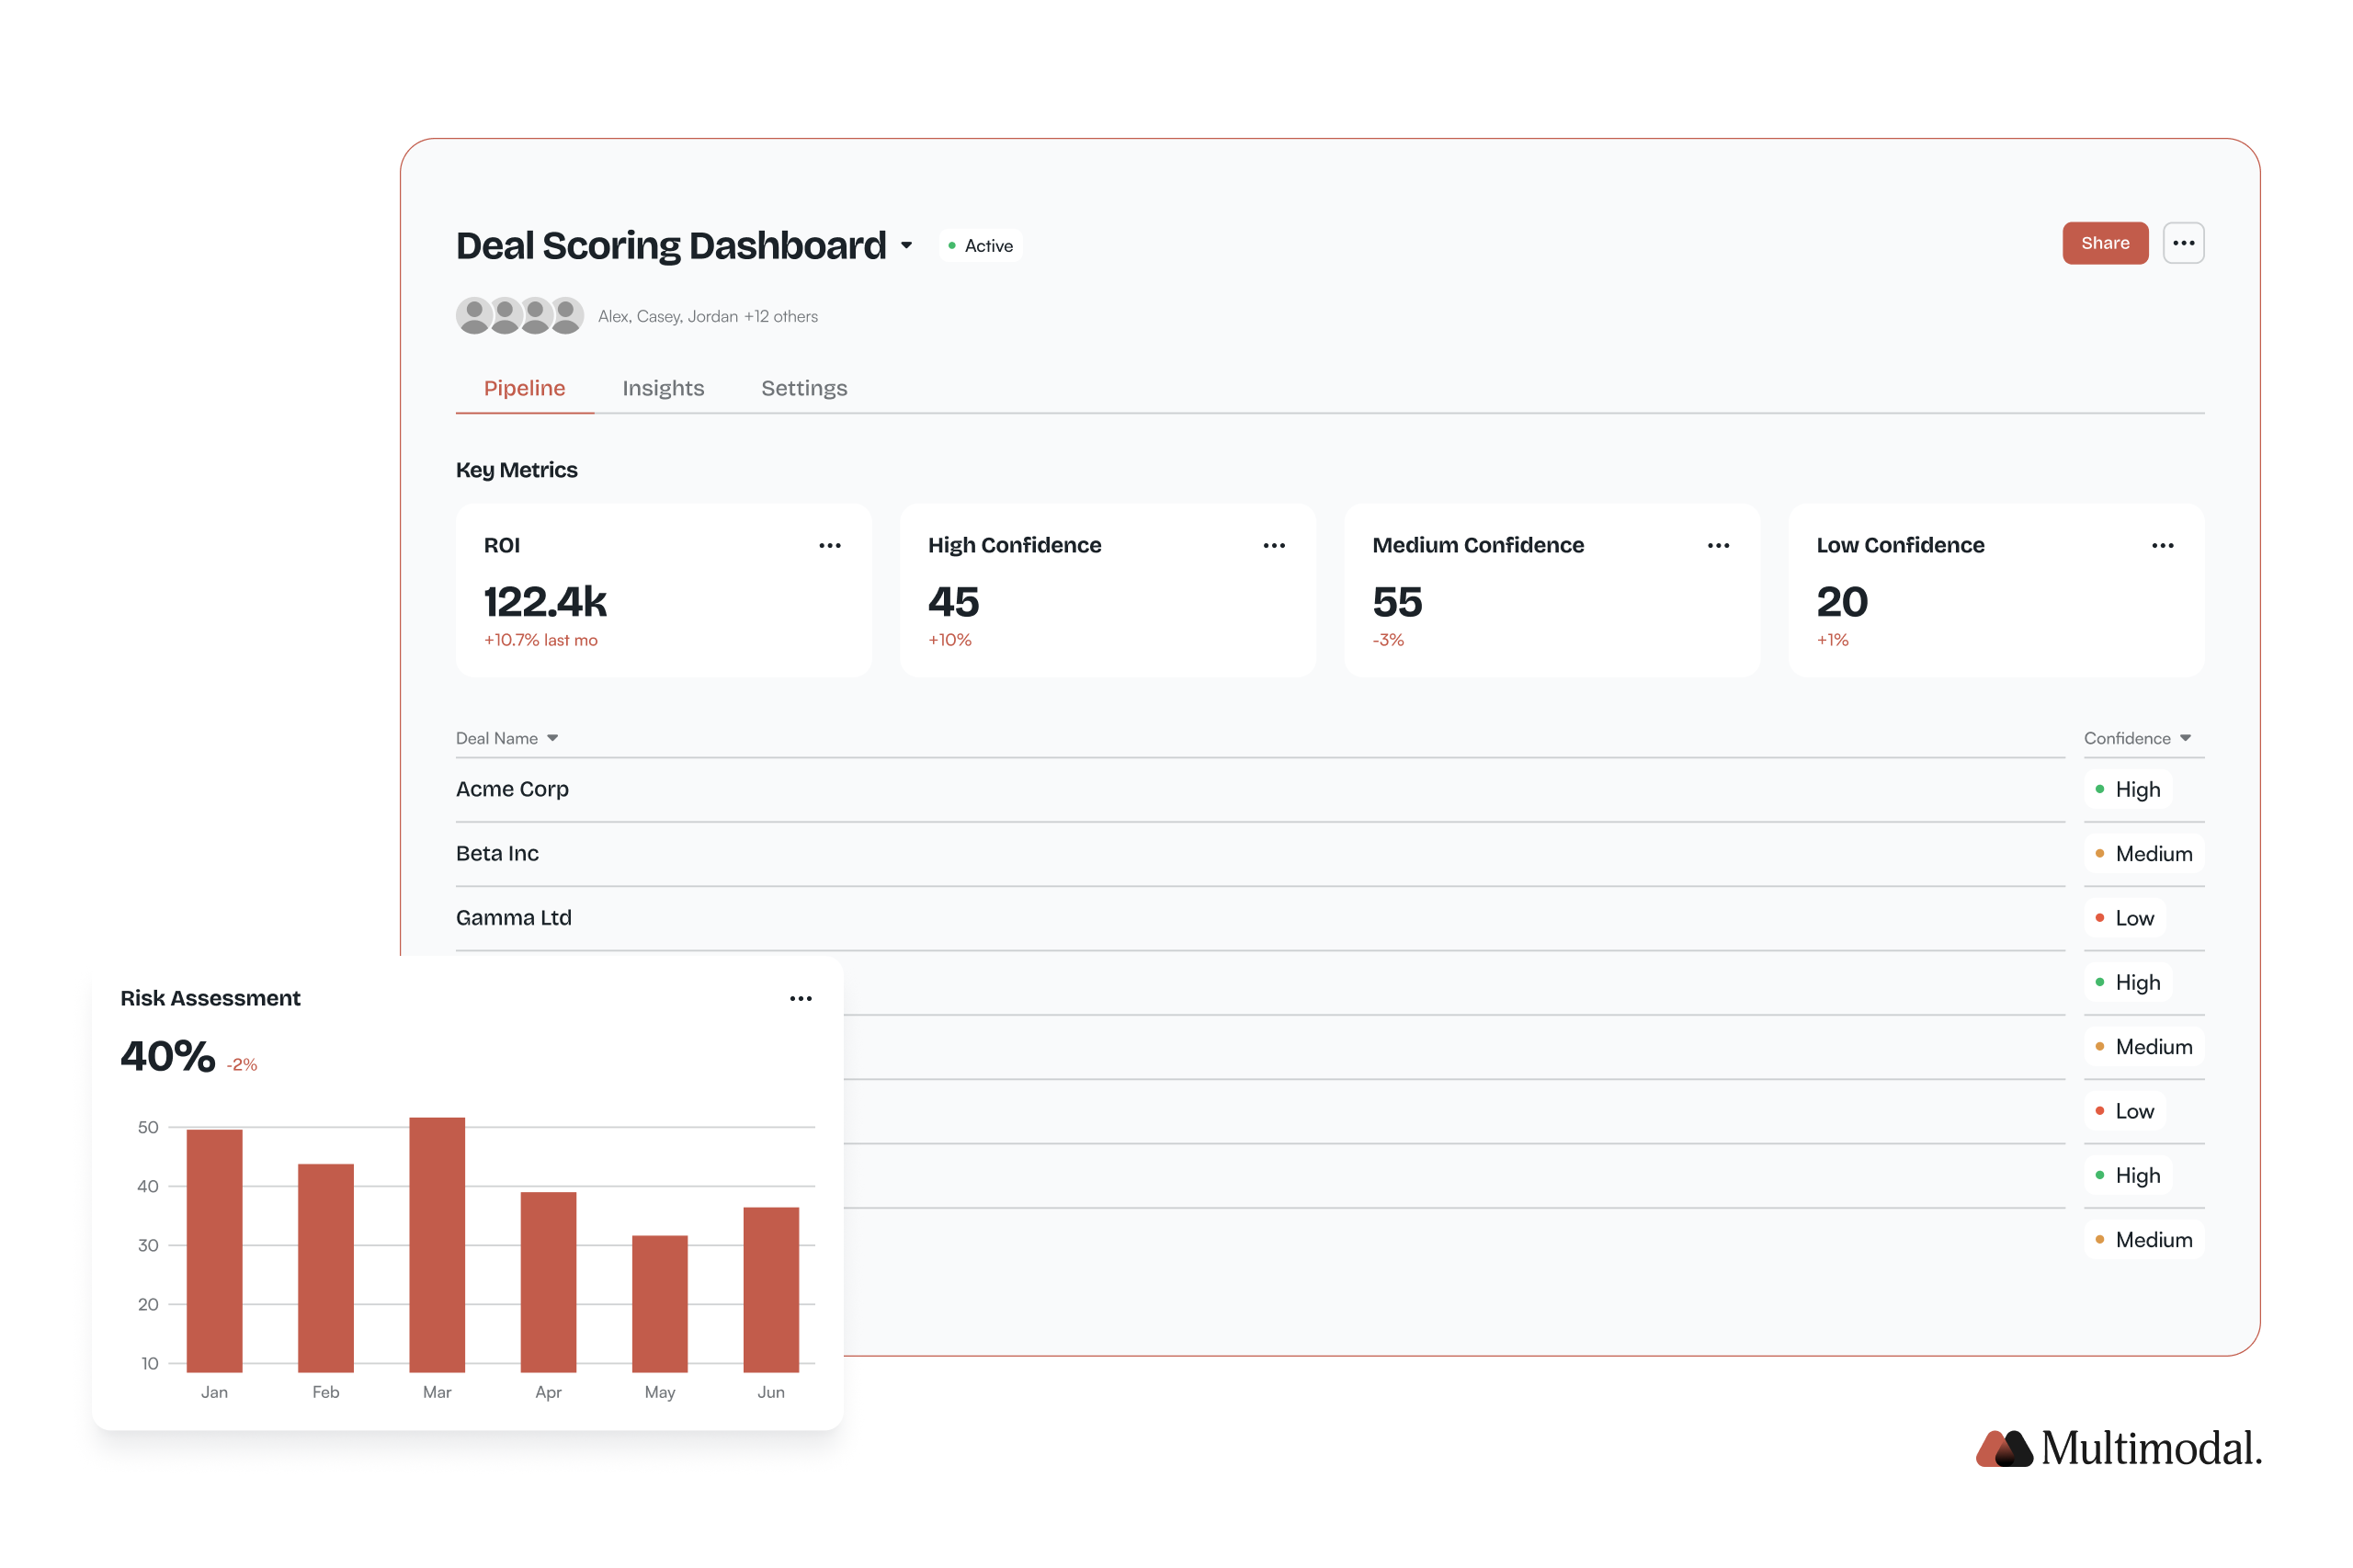Click the collaborator avatars group
The width and height of the screenshot is (2353, 1568).
click(519, 316)
